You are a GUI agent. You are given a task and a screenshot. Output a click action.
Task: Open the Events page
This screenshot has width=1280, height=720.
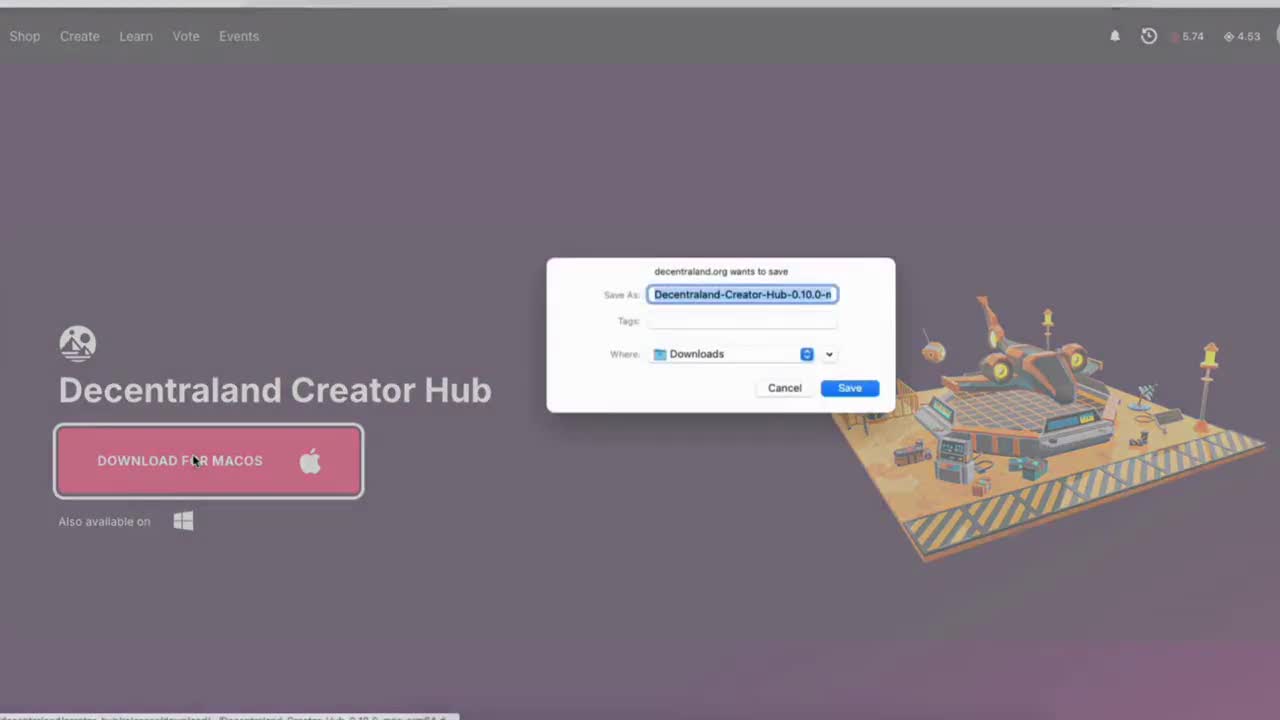(x=238, y=36)
